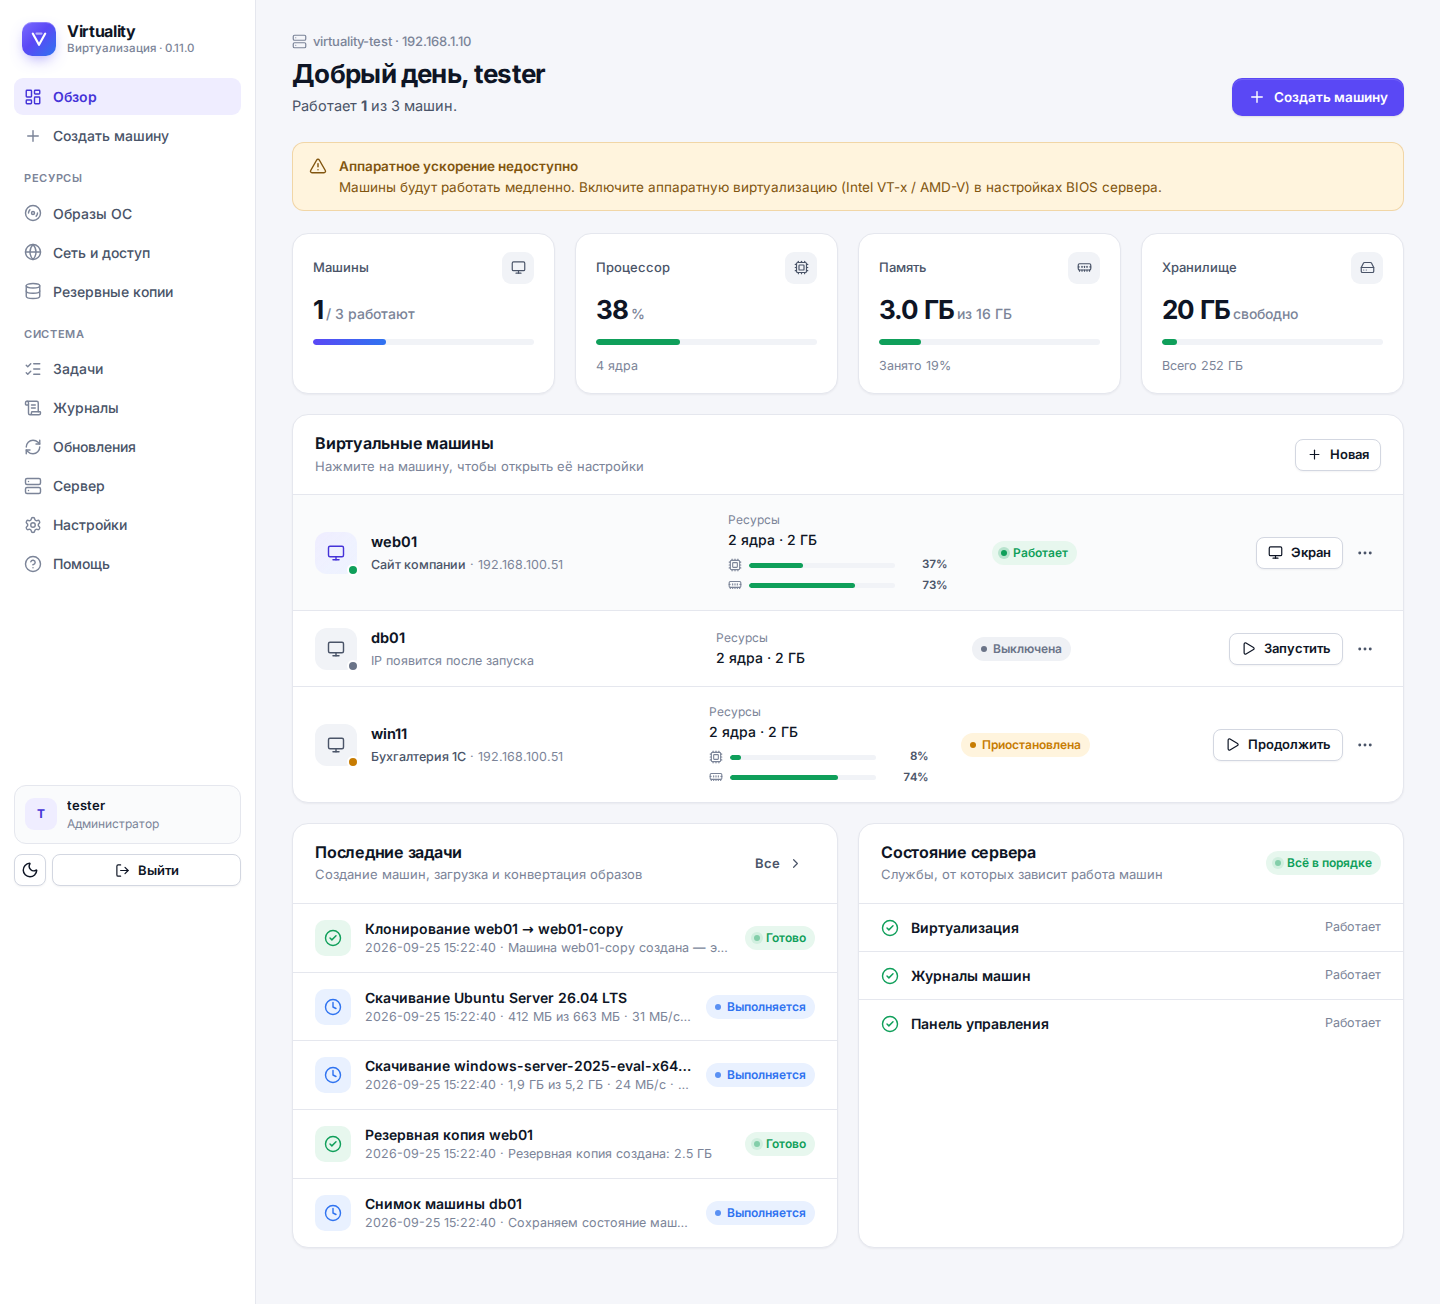Click the disk icon in Хранилище card
1440x1304 pixels.
coord(1367,268)
